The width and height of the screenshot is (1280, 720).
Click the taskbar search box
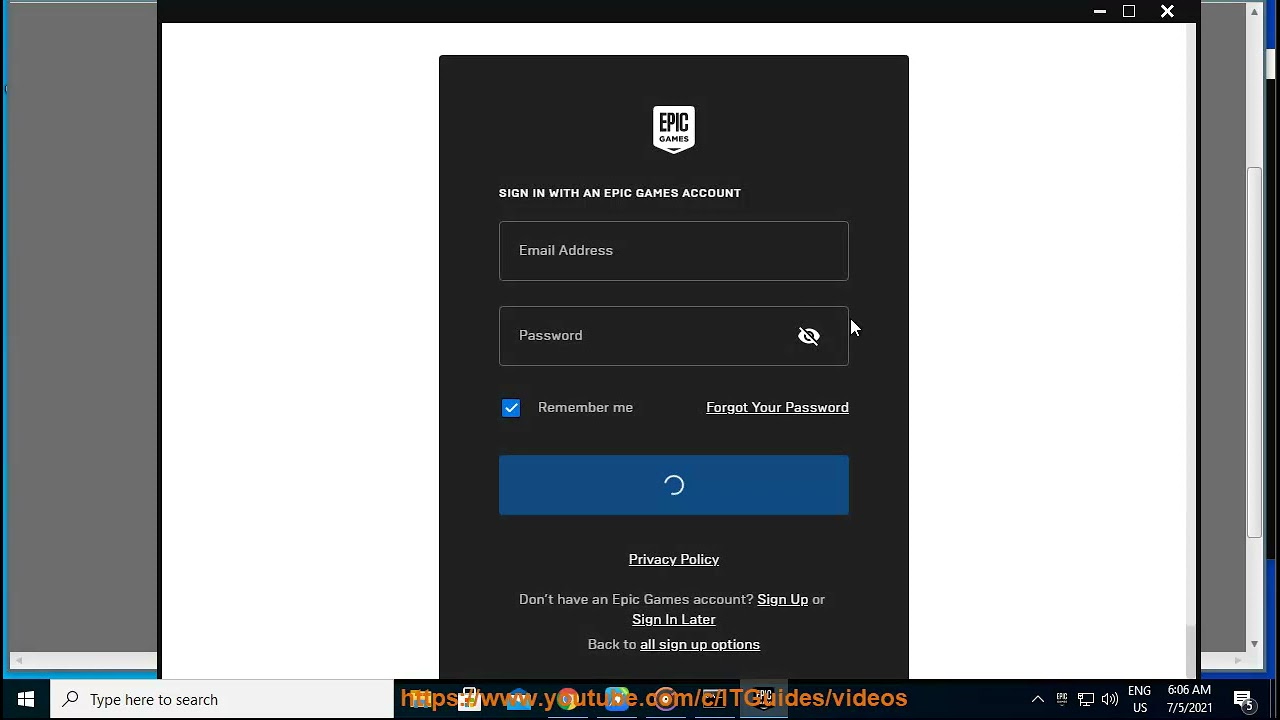coord(222,699)
